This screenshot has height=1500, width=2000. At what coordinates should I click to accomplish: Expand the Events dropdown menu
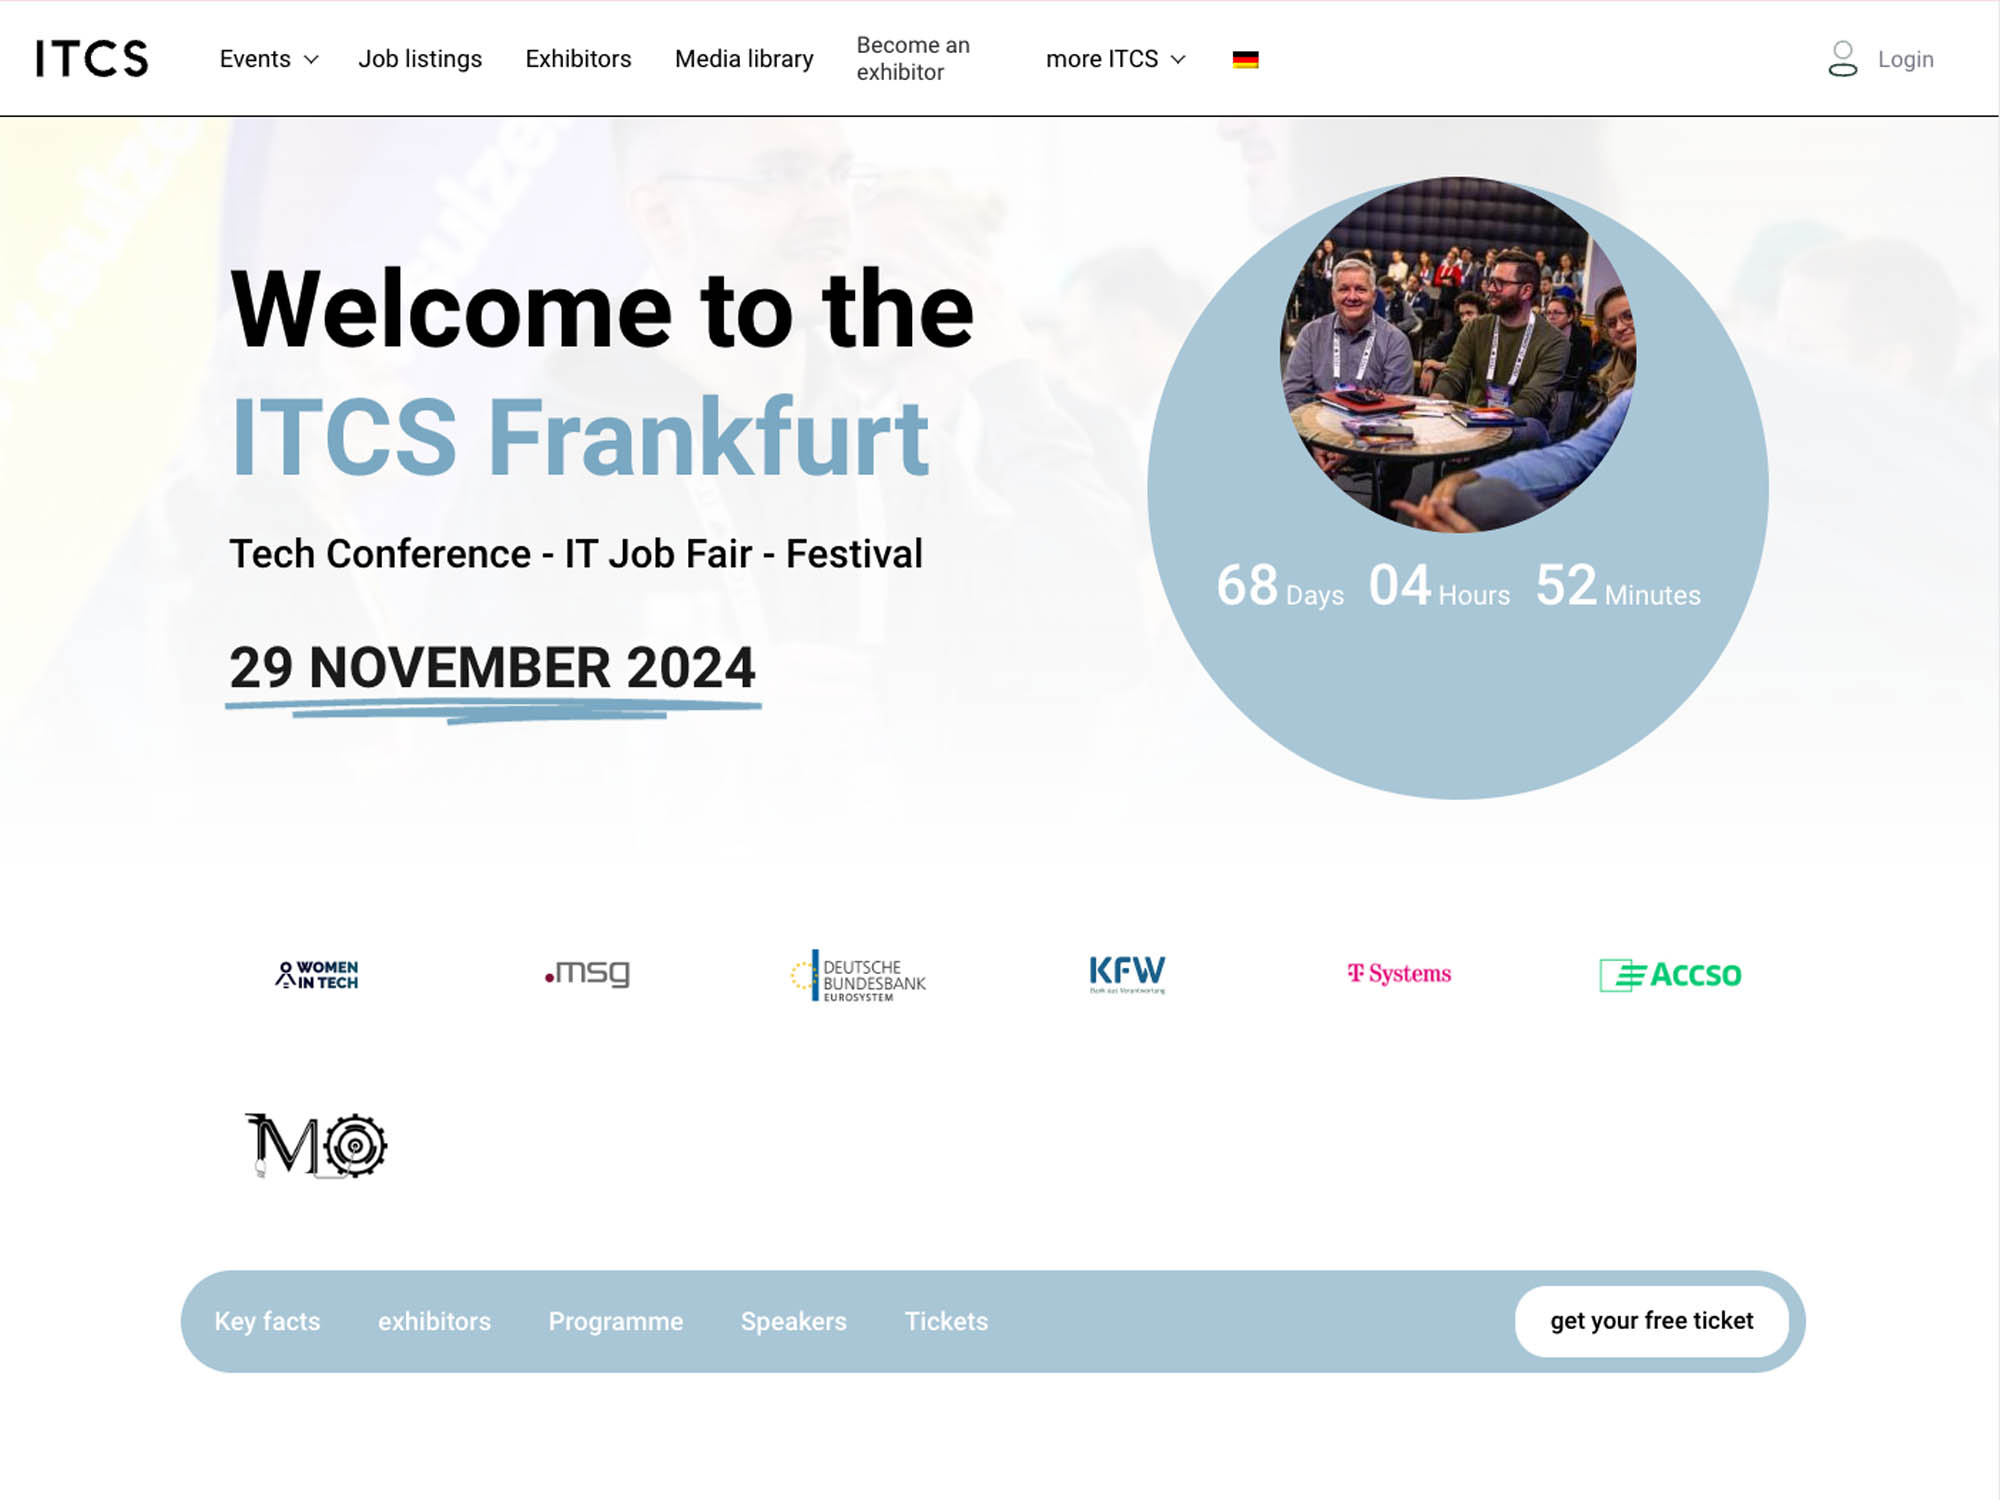[x=268, y=58]
